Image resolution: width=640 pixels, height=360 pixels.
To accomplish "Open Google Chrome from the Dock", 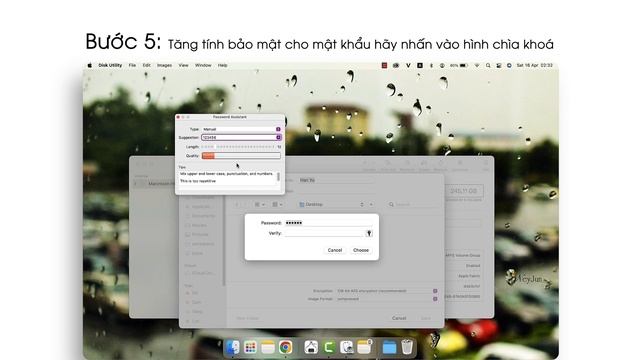I will pyautogui.click(x=286, y=347).
